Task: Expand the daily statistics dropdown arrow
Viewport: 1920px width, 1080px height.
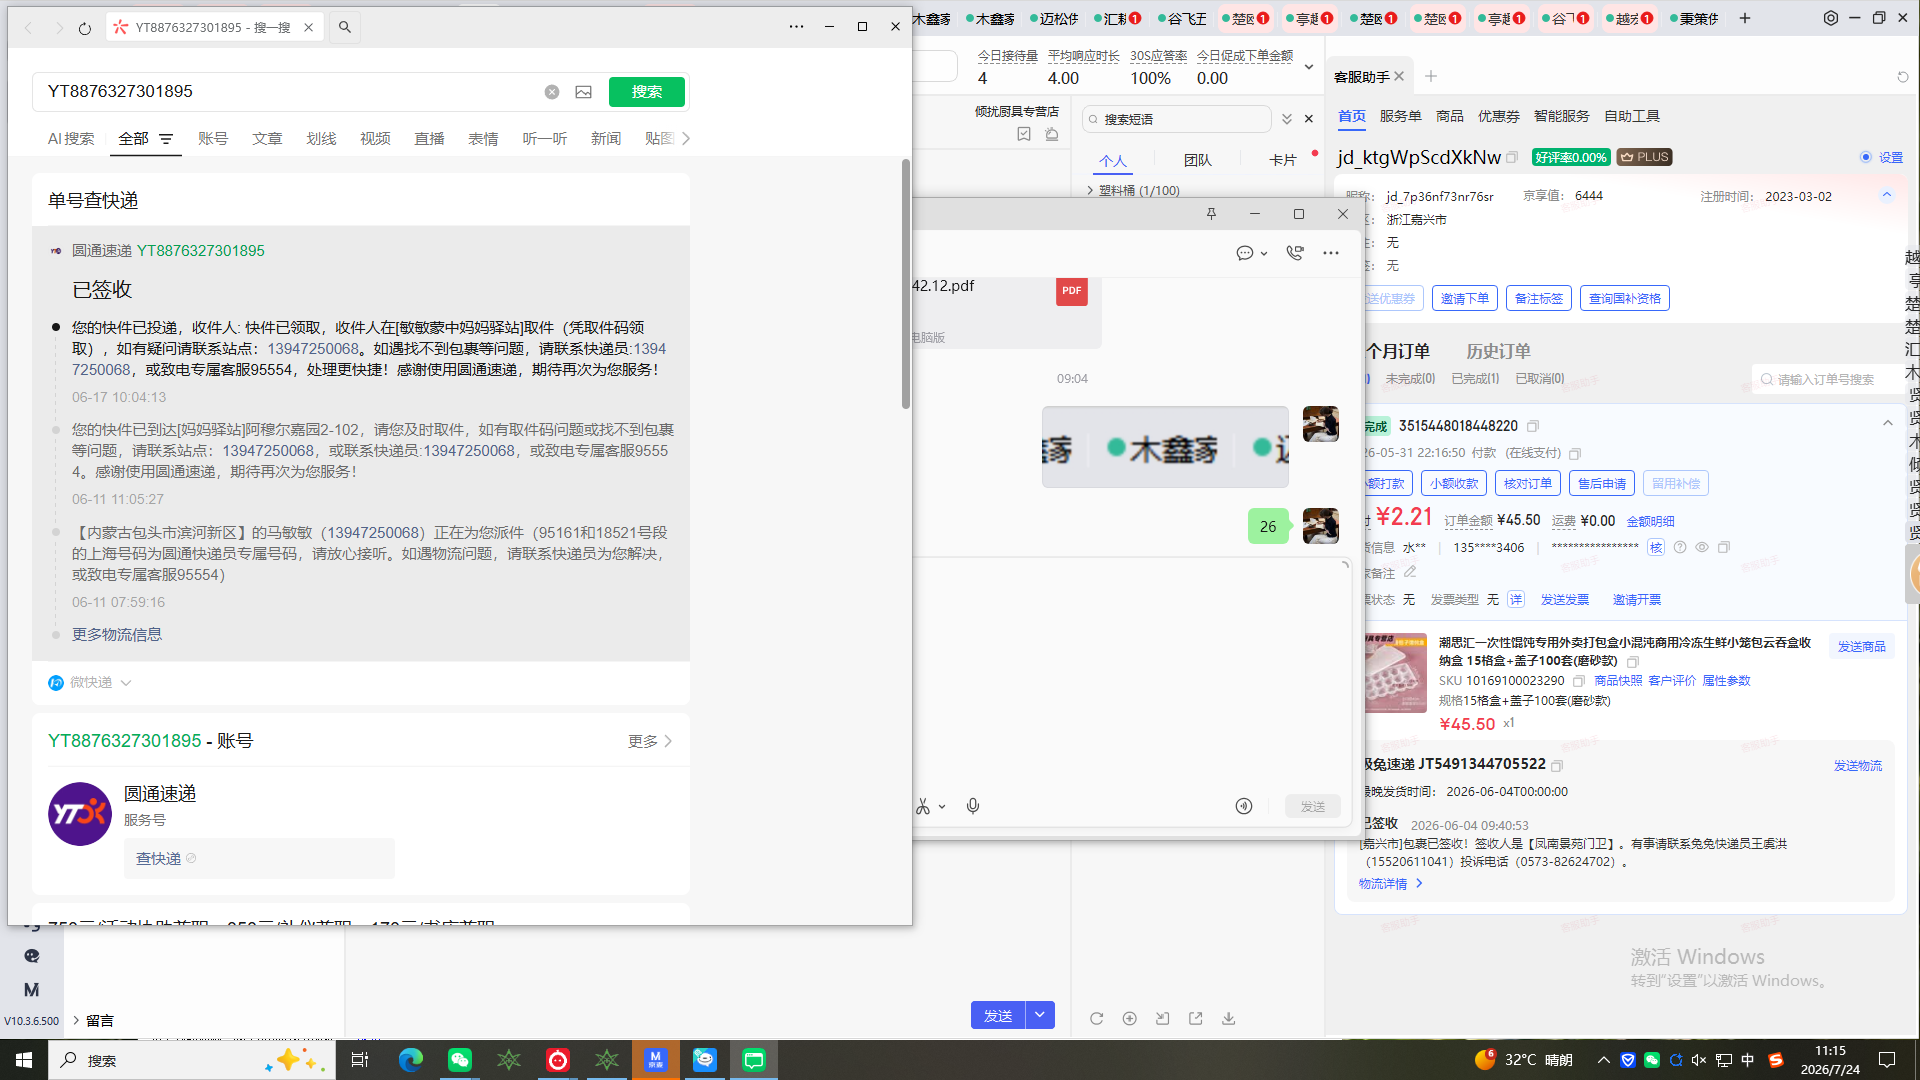Action: pos(1309,67)
